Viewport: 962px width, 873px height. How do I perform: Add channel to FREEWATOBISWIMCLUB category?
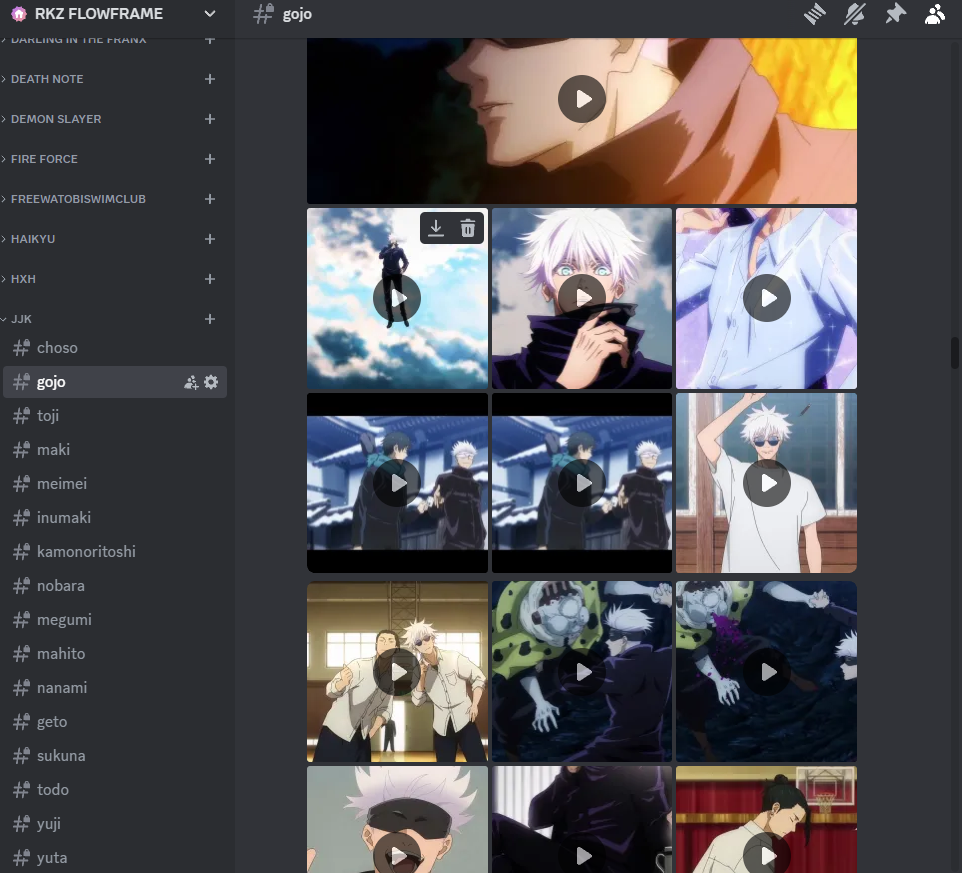tap(210, 199)
